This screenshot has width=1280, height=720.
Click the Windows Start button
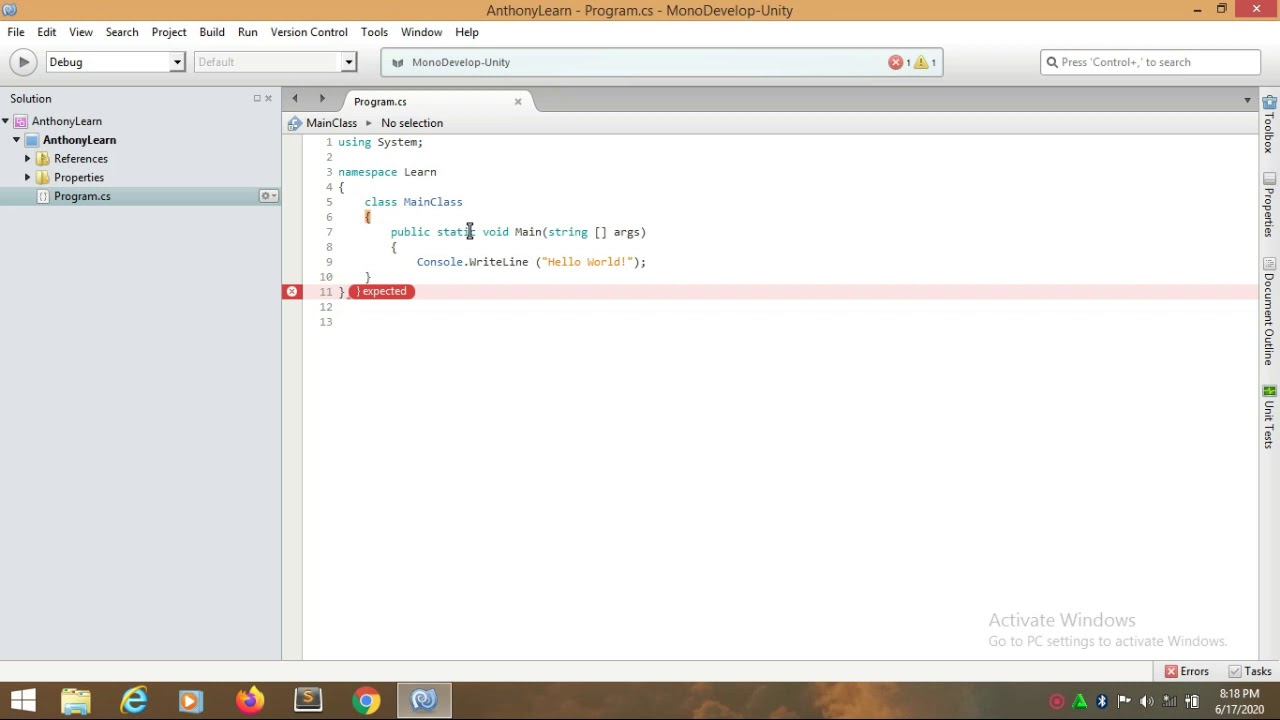click(x=23, y=700)
